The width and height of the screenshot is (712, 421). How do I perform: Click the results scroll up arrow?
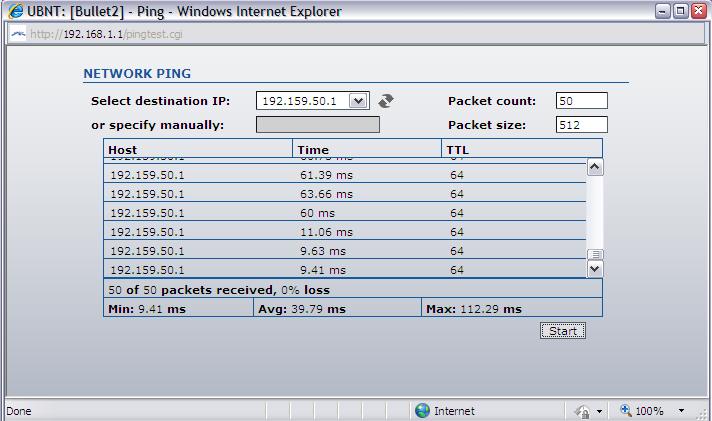tap(595, 167)
